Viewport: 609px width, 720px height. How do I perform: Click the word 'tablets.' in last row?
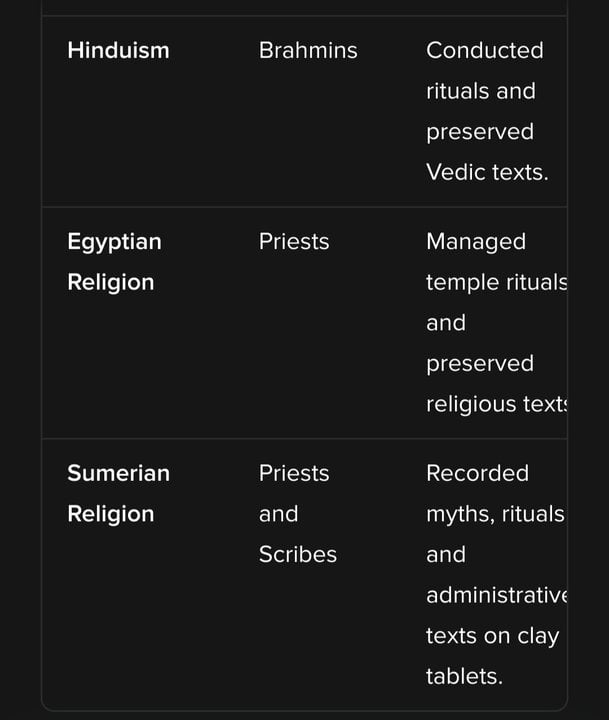[x=464, y=676]
